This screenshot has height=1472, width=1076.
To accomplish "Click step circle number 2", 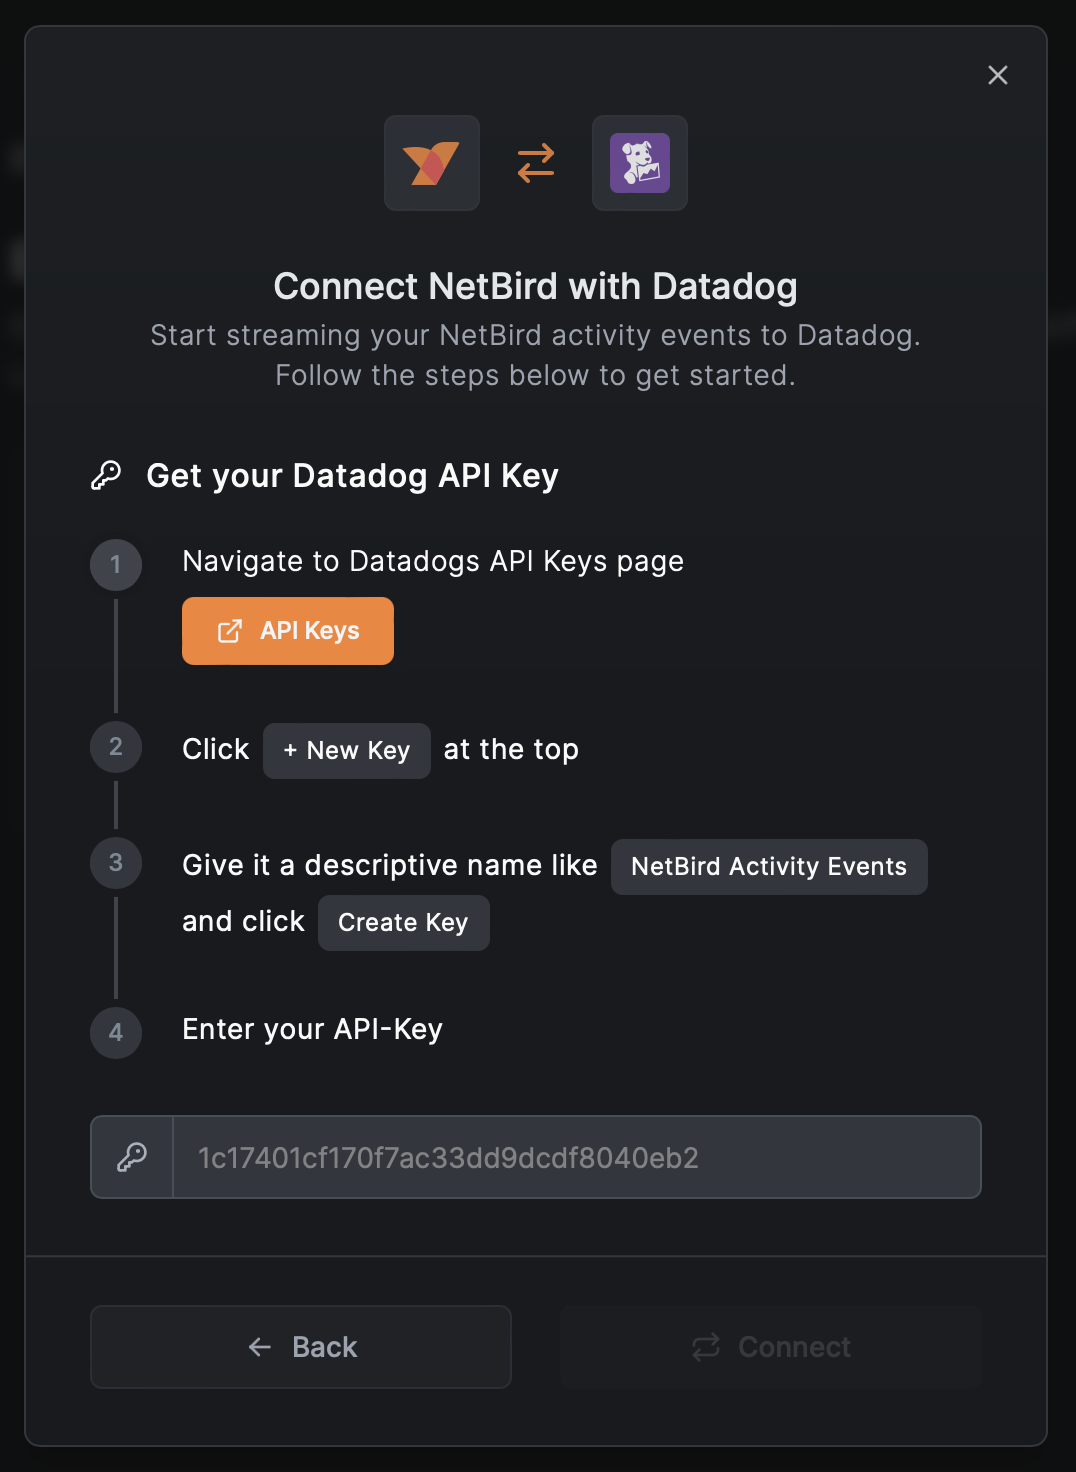I will pos(116,748).
